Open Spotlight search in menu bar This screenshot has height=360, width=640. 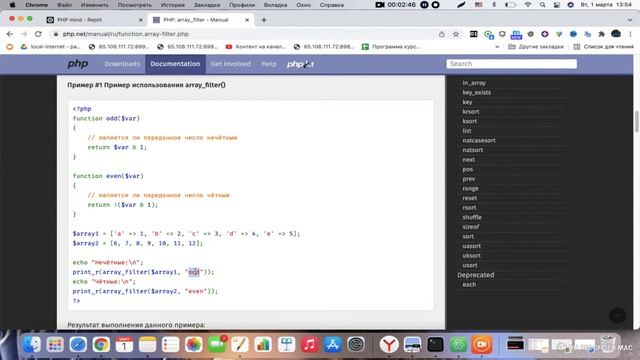[x=542, y=5]
